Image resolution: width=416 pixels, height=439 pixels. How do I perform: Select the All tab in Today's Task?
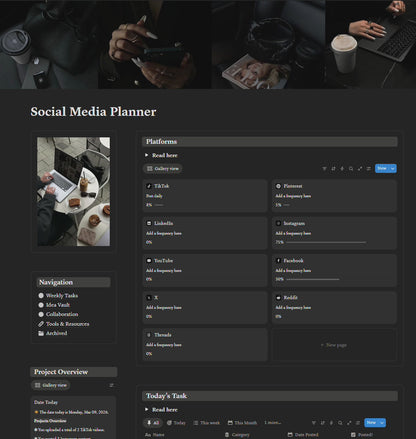[153, 423]
